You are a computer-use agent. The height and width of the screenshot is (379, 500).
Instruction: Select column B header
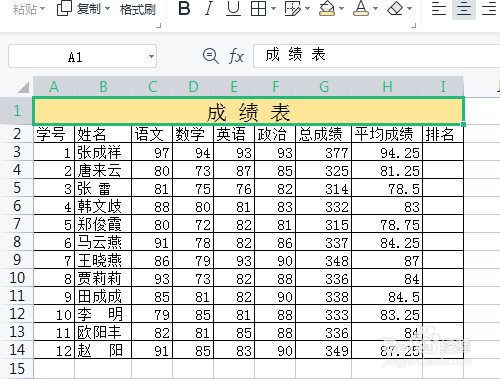103,87
